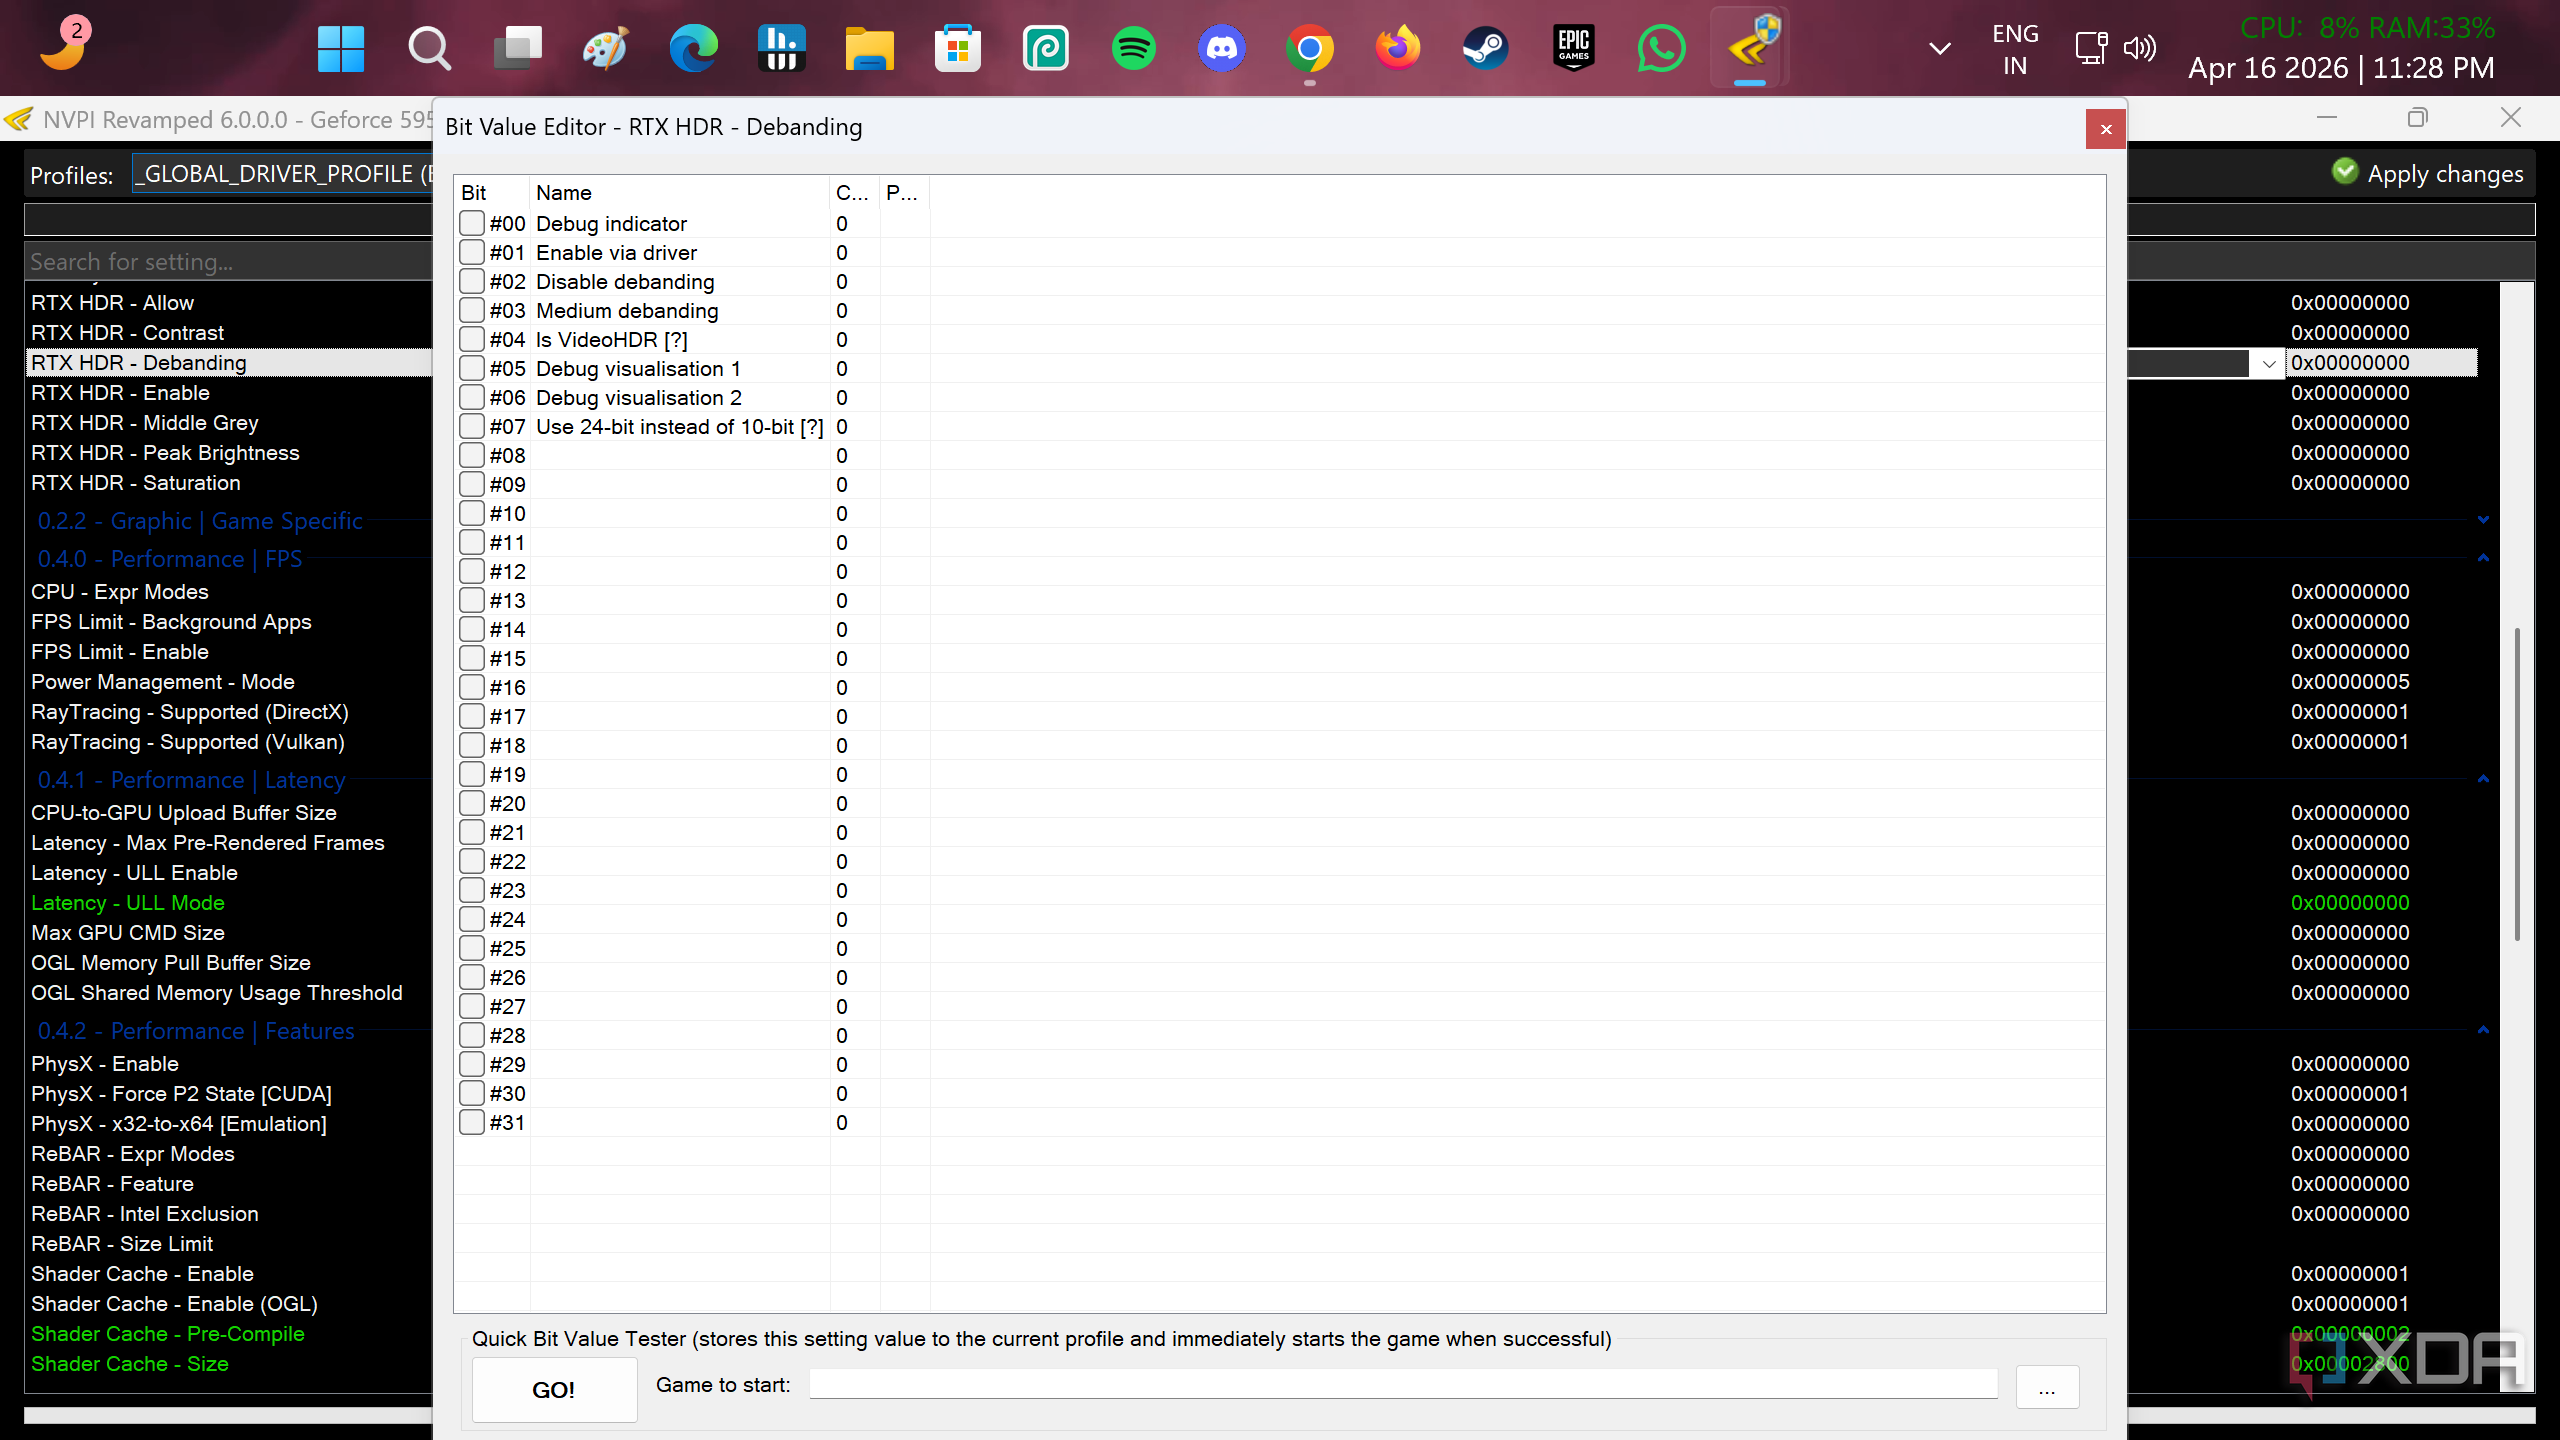The width and height of the screenshot is (2560, 1440).
Task: Open RTX HDR Debanding value dropdown arrow
Action: pos(2268,363)
